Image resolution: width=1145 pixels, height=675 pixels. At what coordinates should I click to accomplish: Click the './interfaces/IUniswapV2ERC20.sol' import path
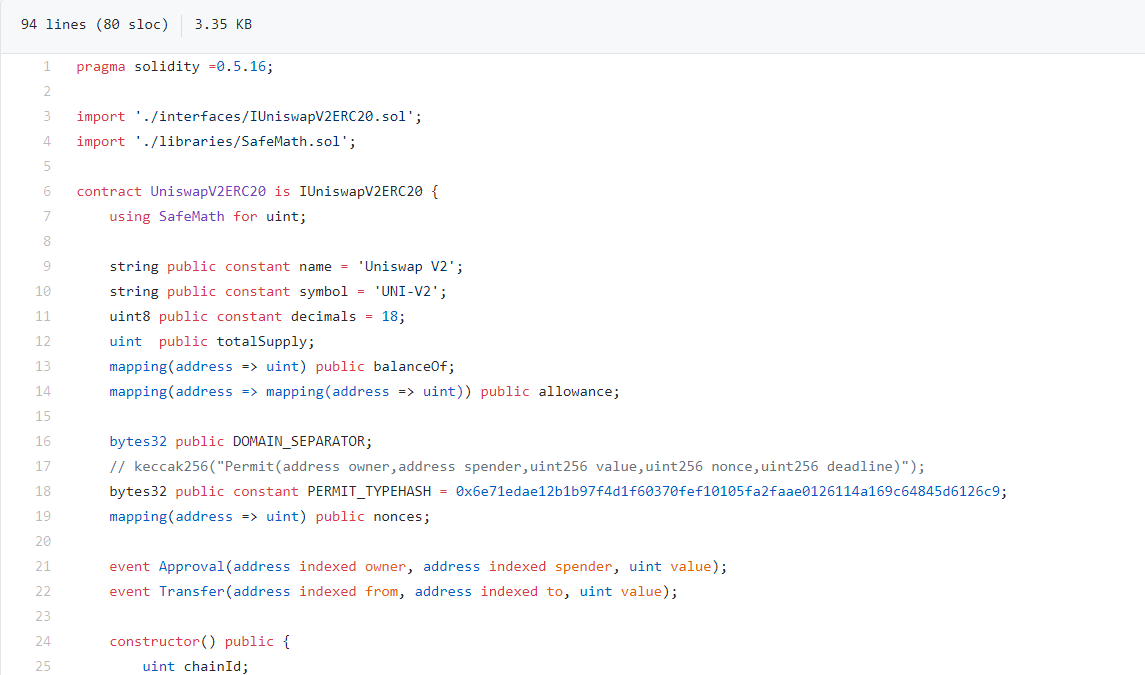(275, 116)
